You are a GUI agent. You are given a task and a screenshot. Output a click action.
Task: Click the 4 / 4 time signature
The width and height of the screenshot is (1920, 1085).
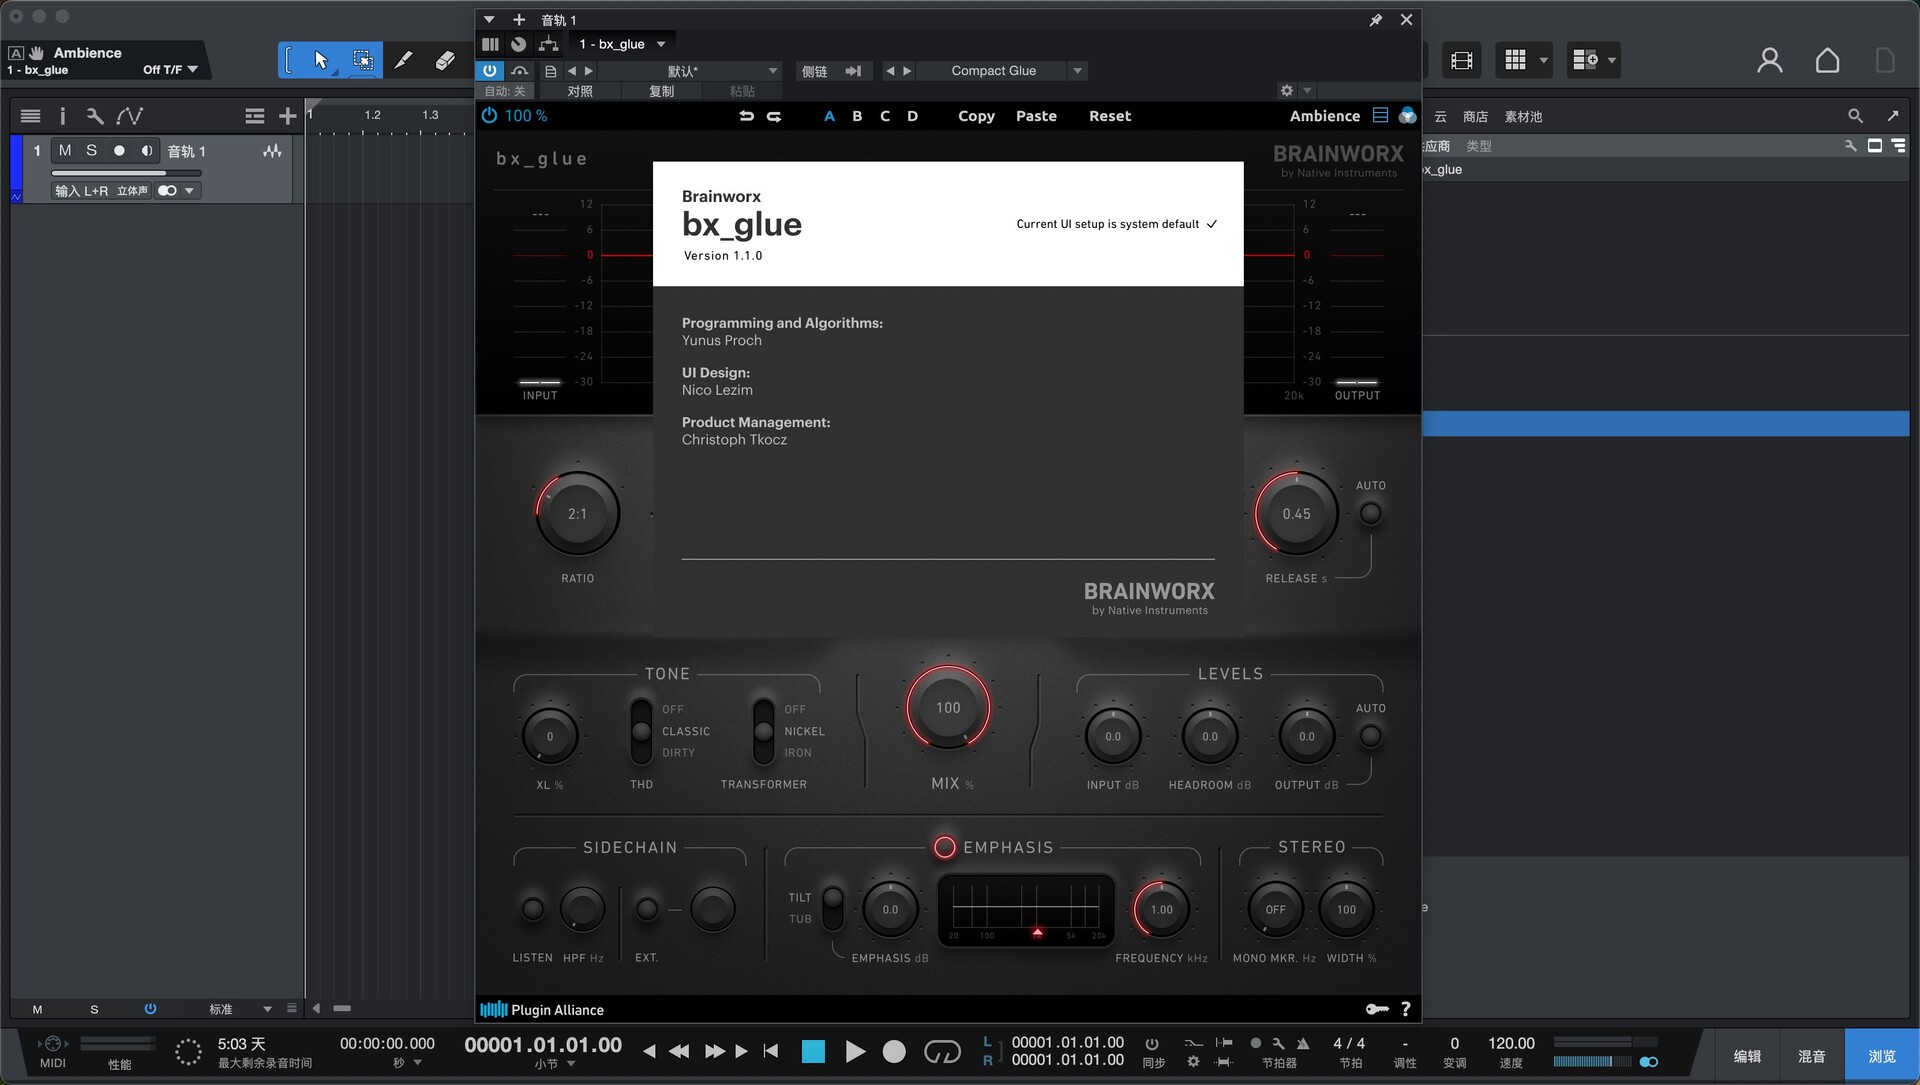point(1348,1043)
